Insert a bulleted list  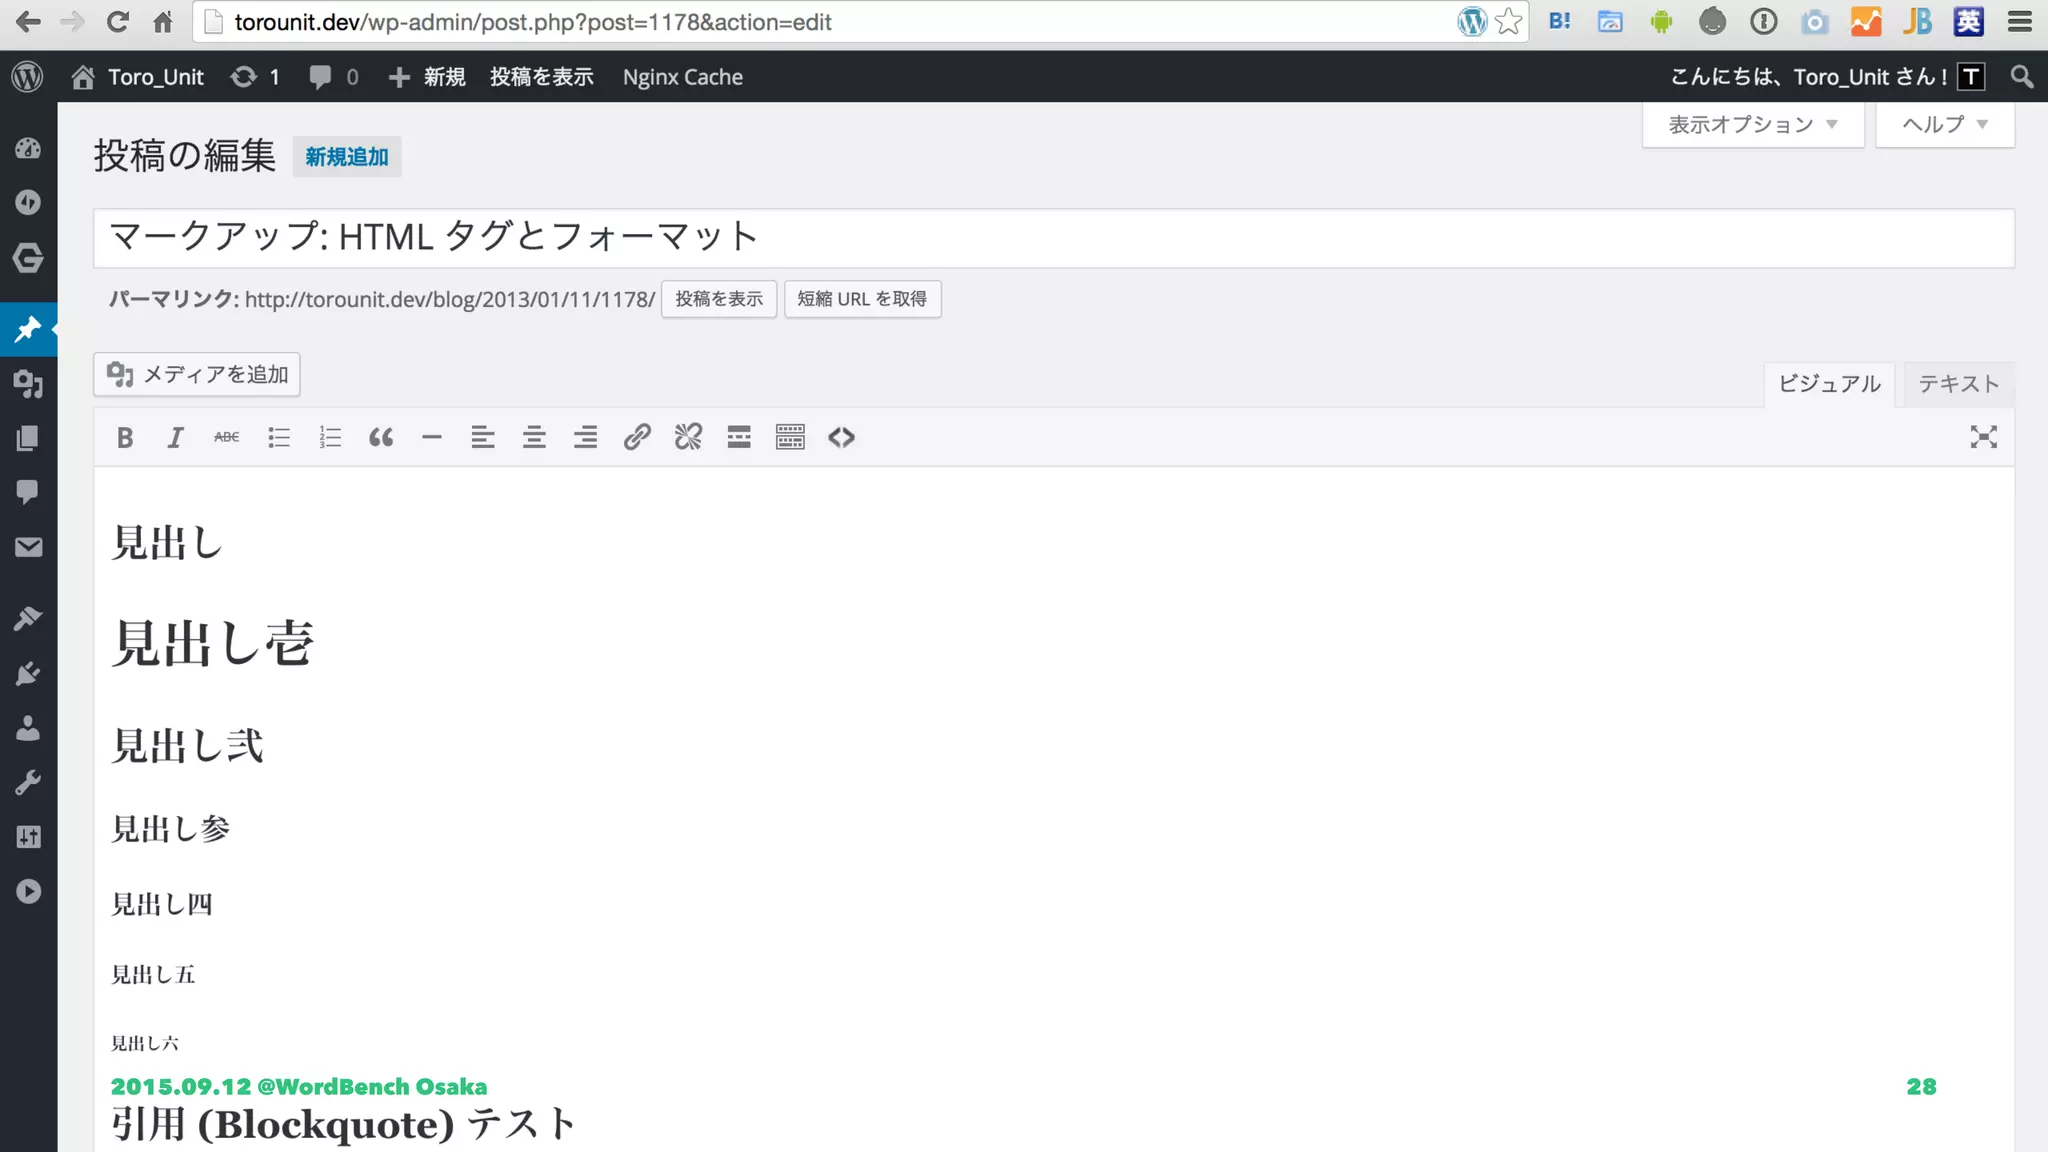[x=279, y=437]
